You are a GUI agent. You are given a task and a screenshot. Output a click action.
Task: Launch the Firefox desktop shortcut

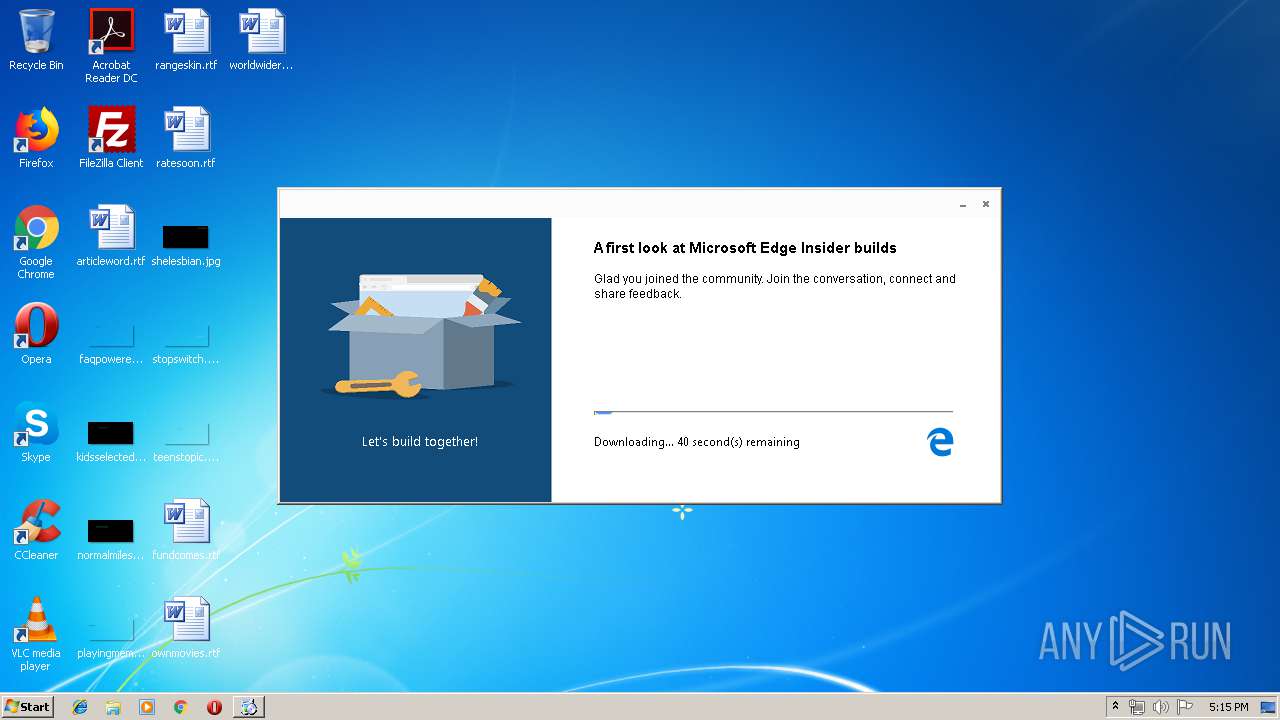click(x=36, y=138)
